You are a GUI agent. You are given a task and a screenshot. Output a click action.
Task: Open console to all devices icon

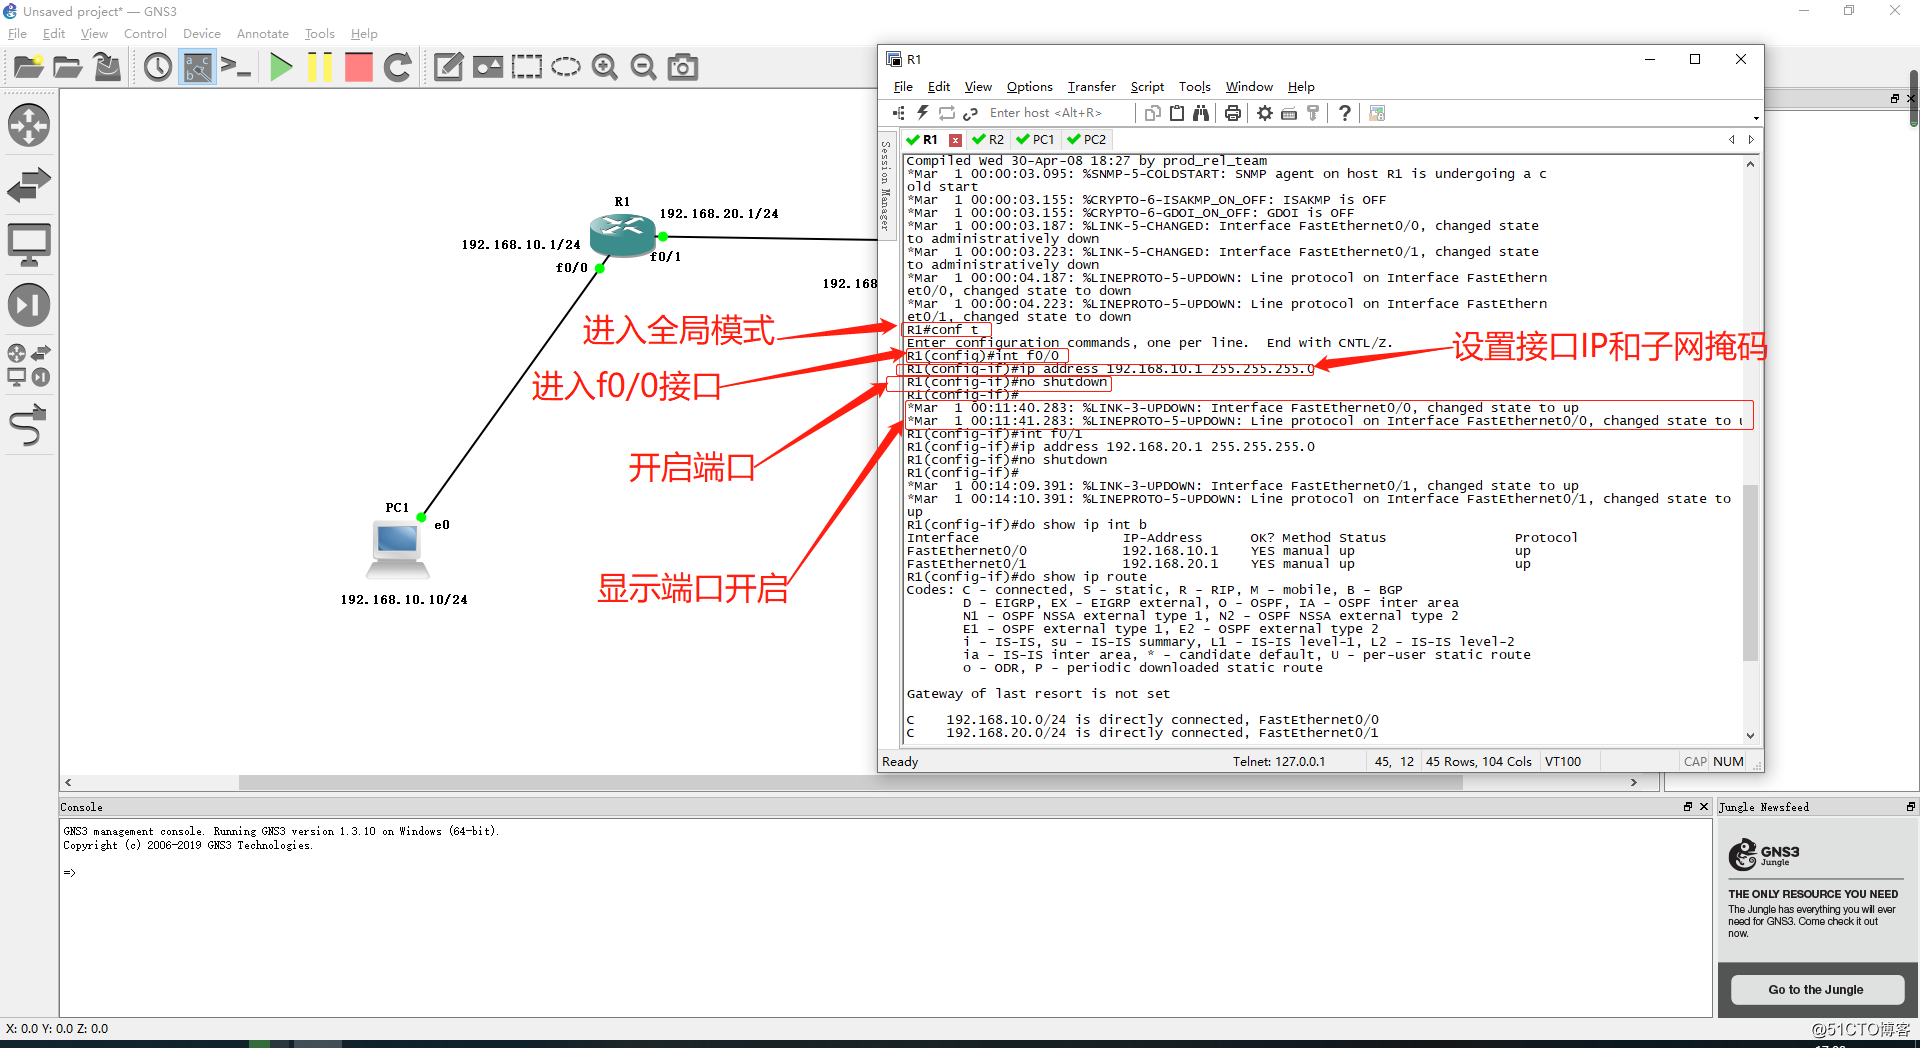pyautogui.click(x=236, y=67)
